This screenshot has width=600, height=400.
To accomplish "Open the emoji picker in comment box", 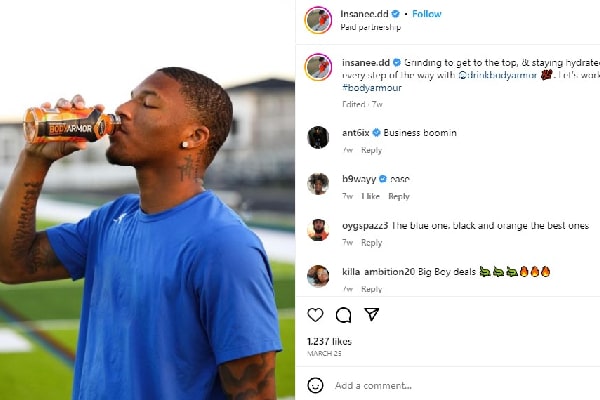I will [x=316, y=385].
